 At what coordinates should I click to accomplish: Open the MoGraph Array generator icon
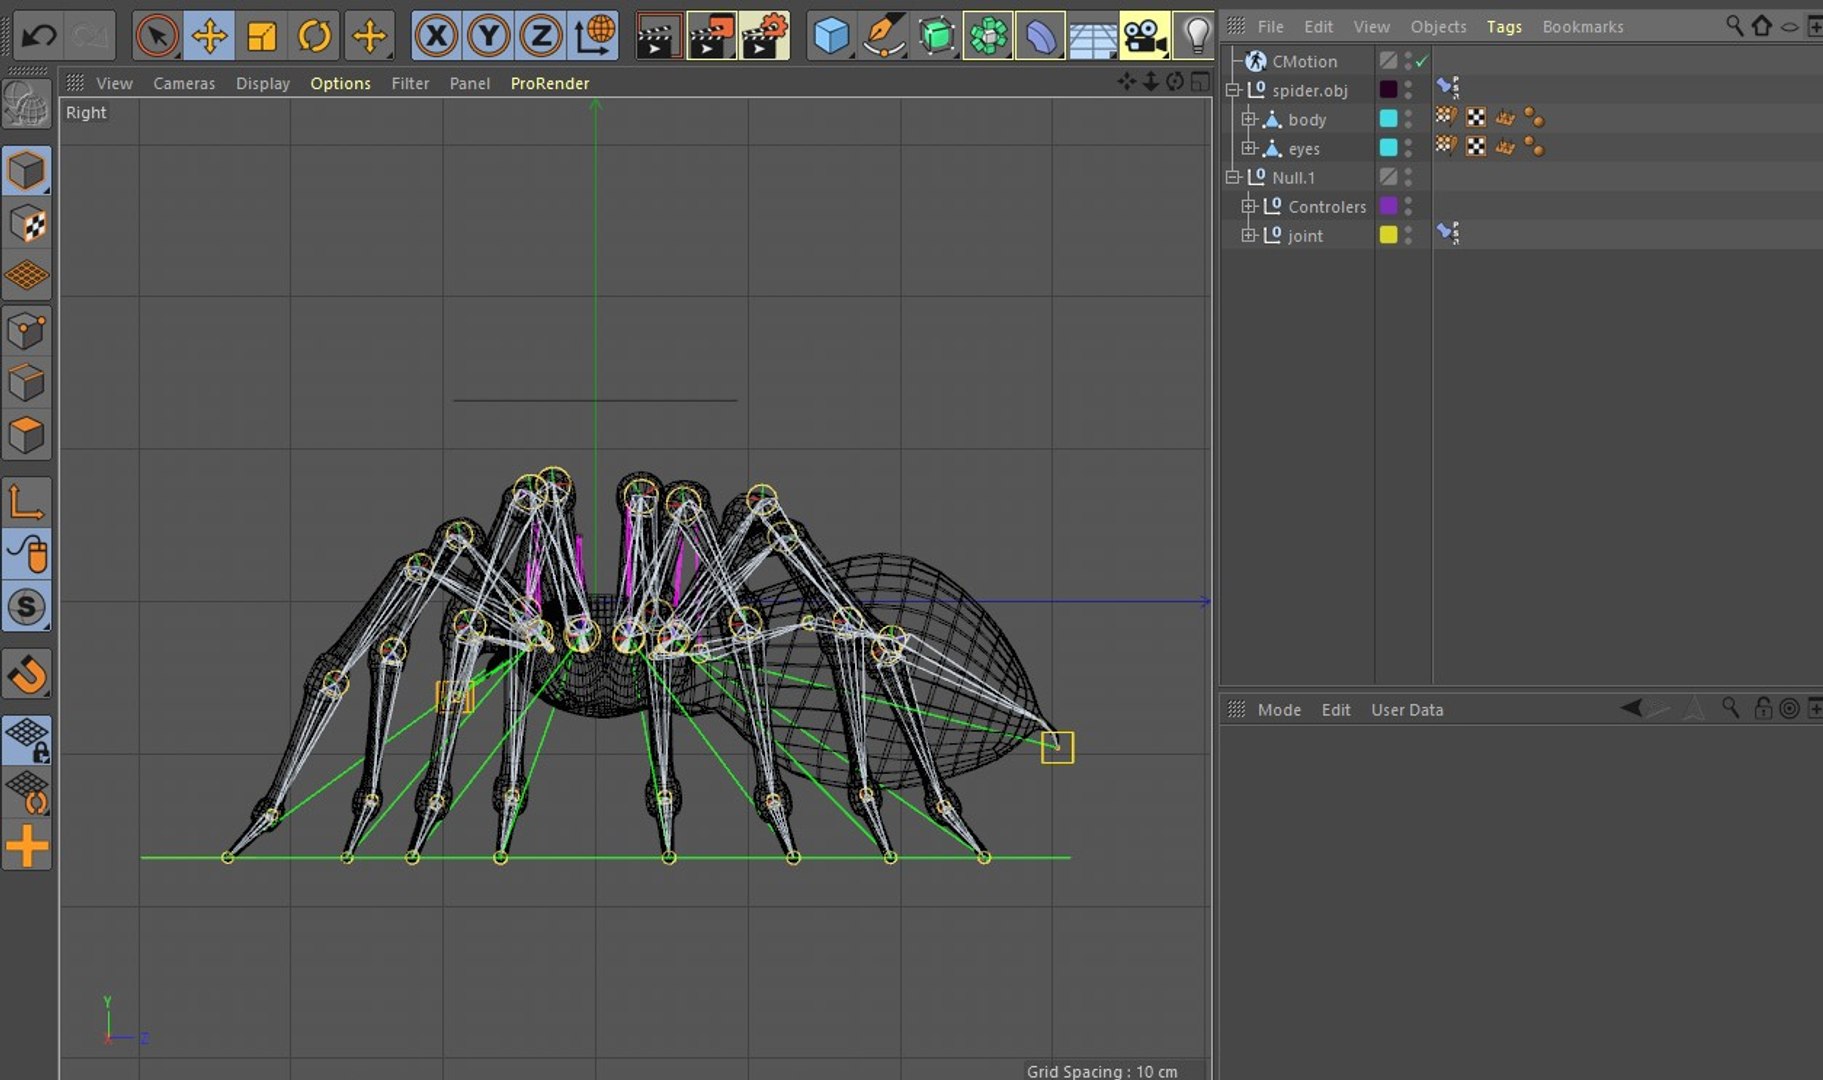click(x=988, y=36)
